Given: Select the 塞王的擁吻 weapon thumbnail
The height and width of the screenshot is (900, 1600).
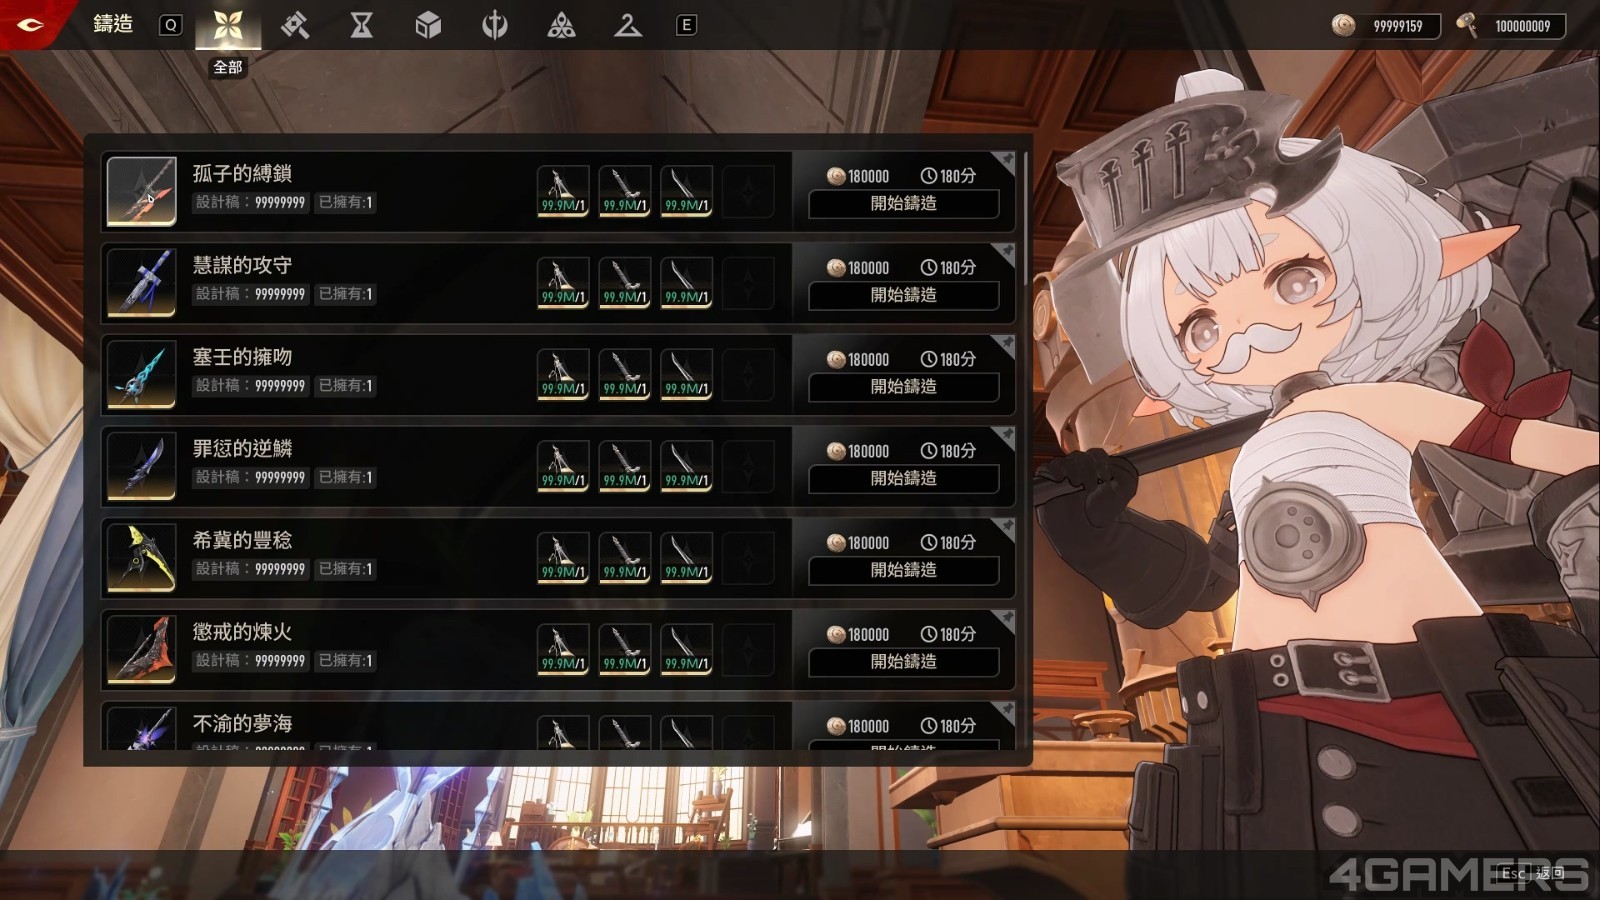Looking at the screenshot, I should tap(141, 374).
